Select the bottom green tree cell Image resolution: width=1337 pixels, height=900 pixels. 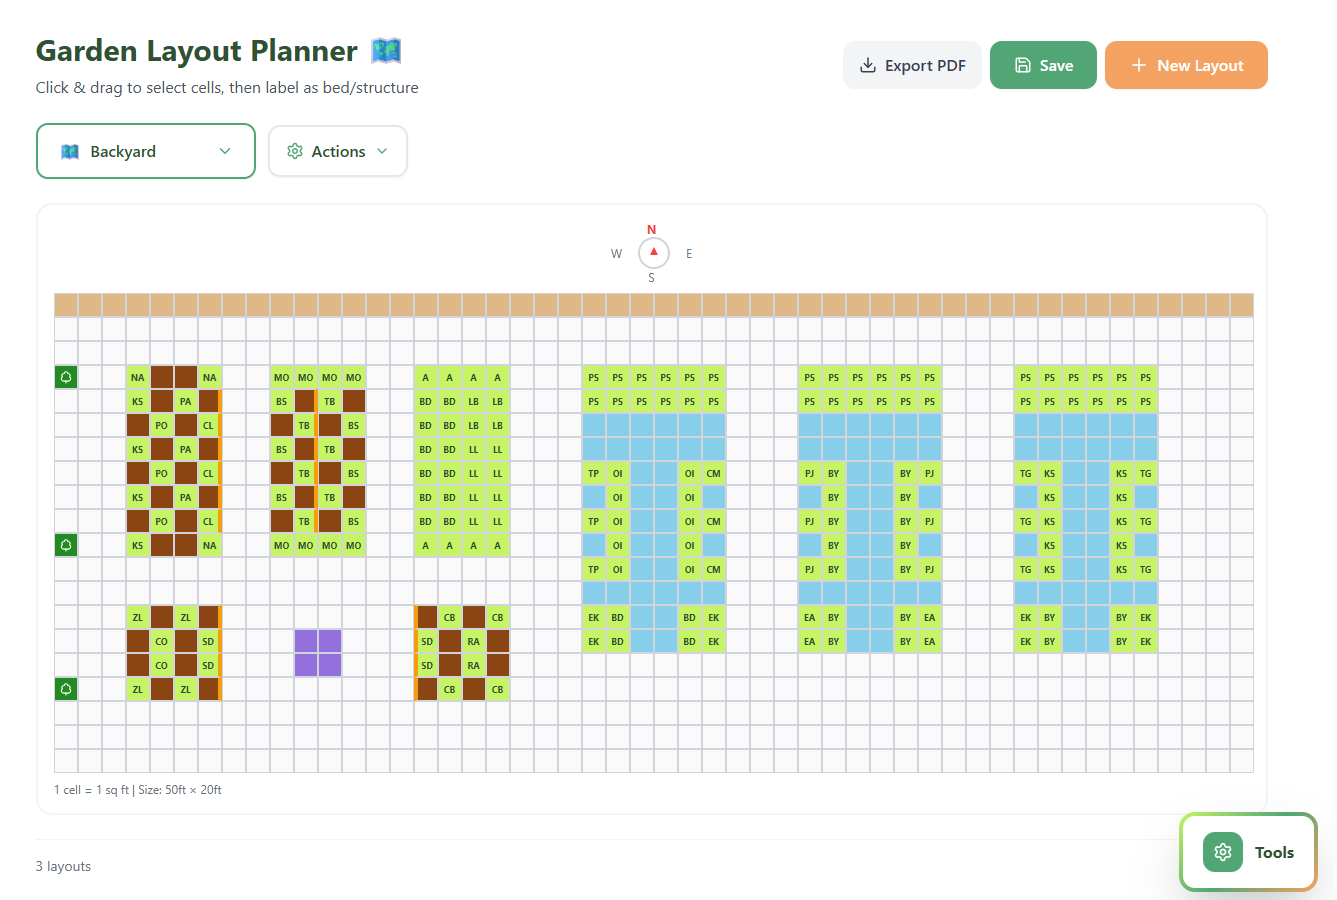click(66, 689)
